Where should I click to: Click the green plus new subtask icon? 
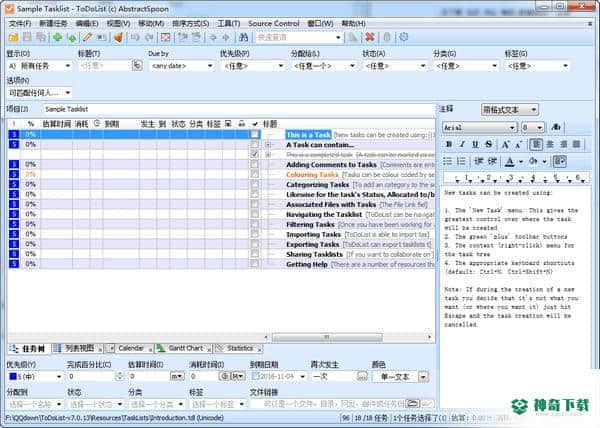[x=71, y=37]
